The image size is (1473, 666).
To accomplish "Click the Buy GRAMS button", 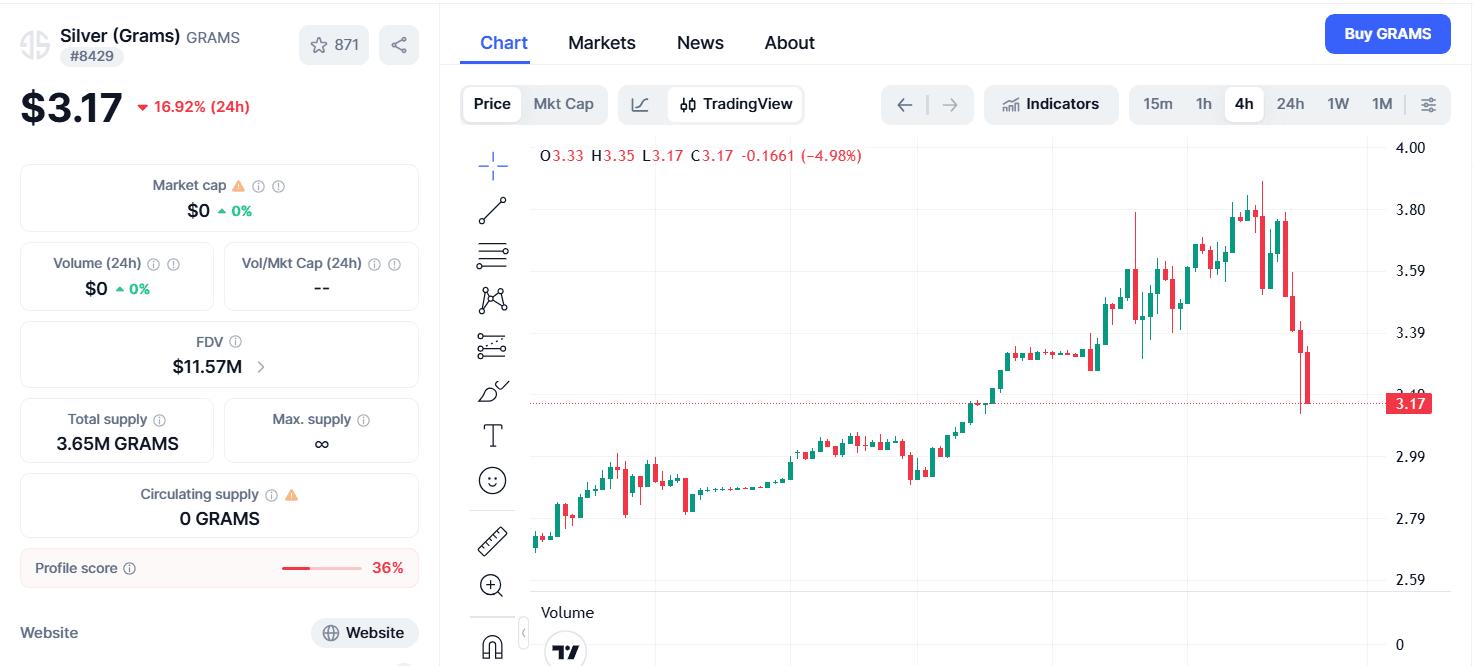I will 1387,34.
